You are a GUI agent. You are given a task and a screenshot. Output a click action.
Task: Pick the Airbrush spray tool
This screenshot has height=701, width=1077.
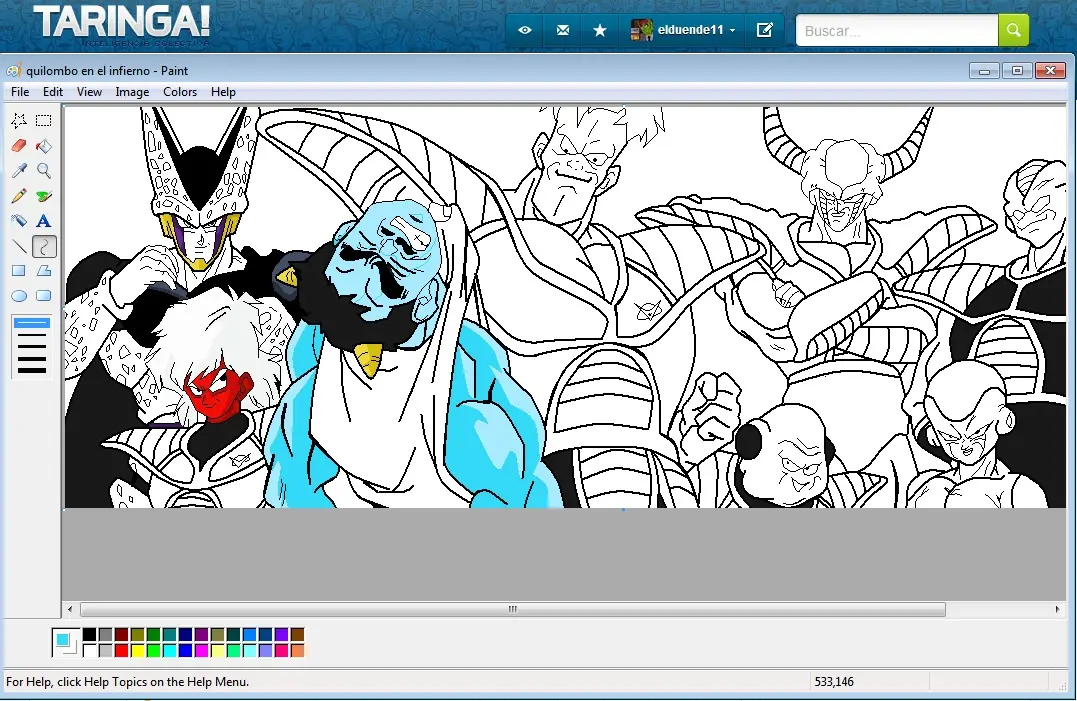pos(19,220)
